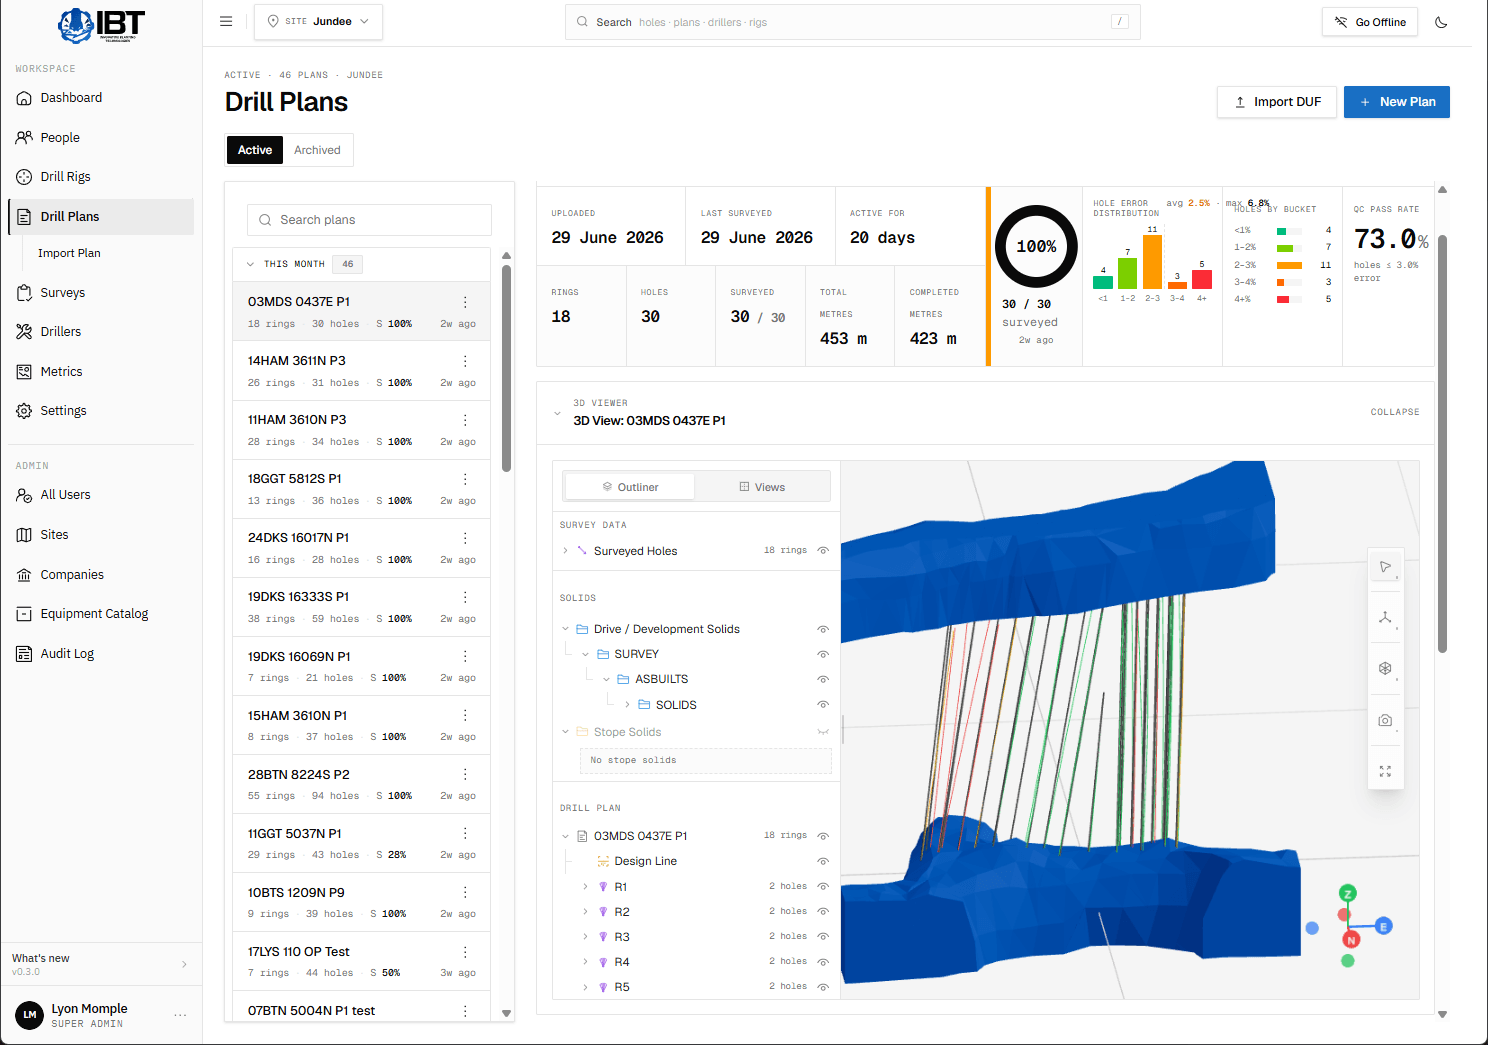This screenshot has height=1045, width=1488.
Task: Toggle visibility of ASBUILTS folder
Action: pos(823,679)
